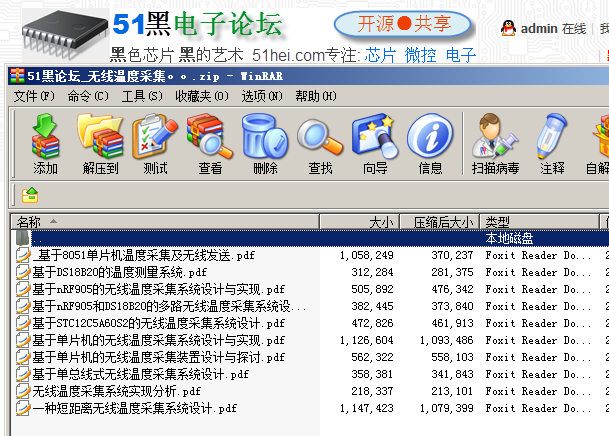Start 扫描病毒 (Virus scan) tool
The image size is (609, 436).
tap(495, 144)
